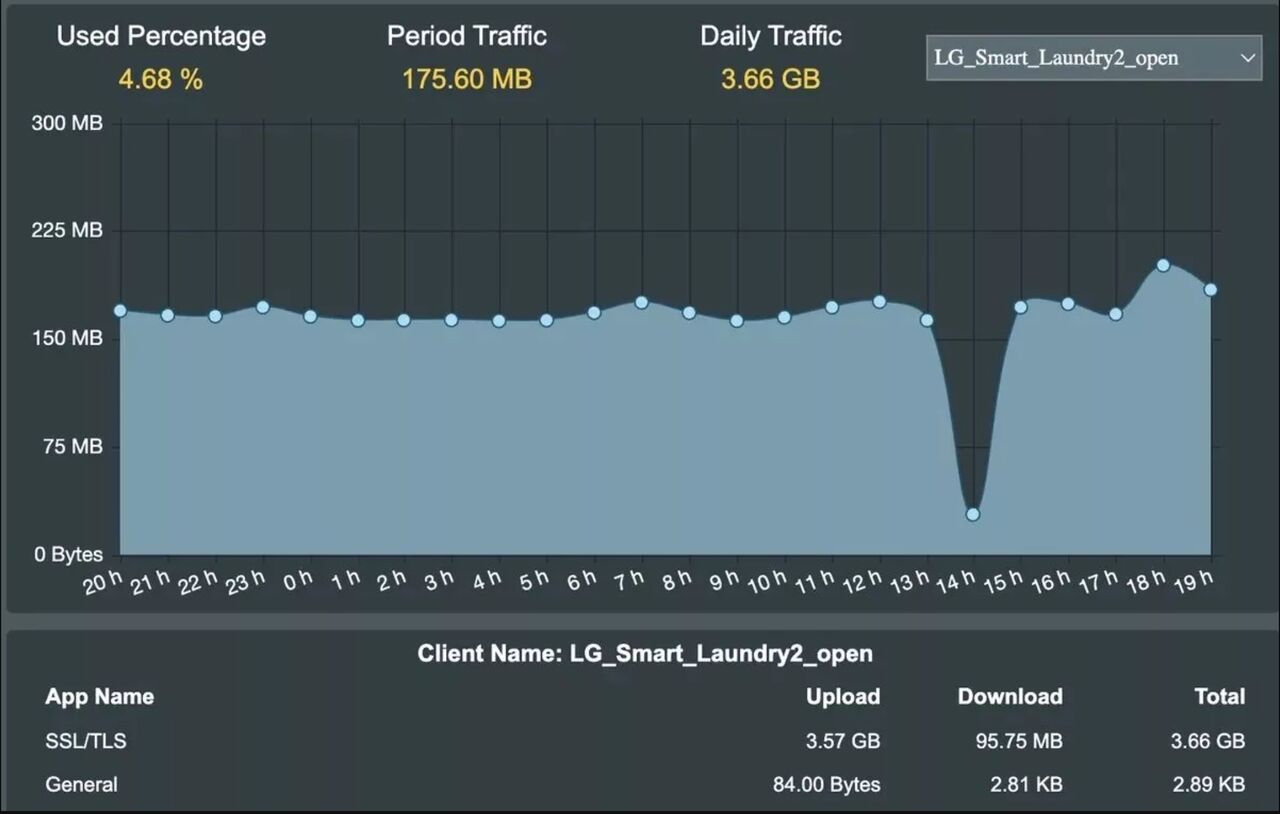Select the 20 h data point

120,310
